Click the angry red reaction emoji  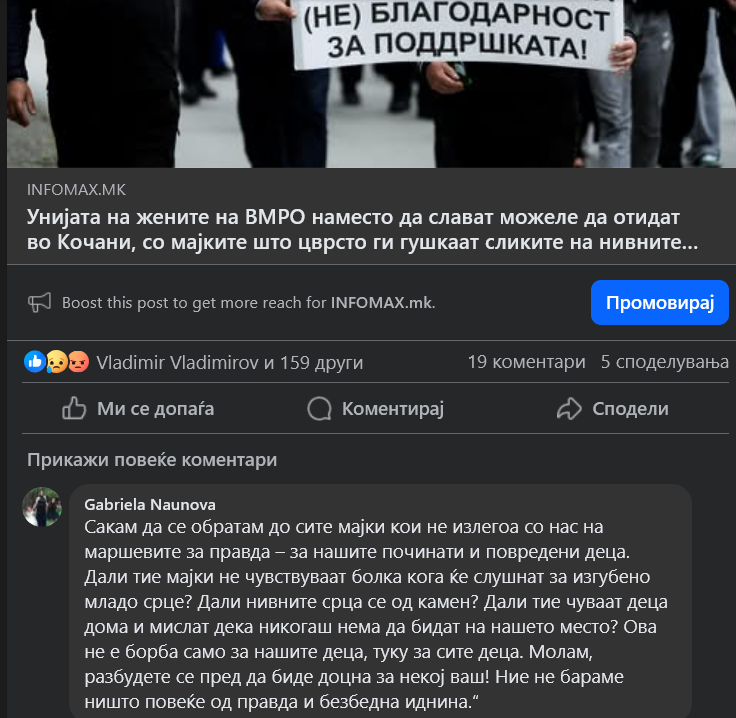[x=78, y=362]
